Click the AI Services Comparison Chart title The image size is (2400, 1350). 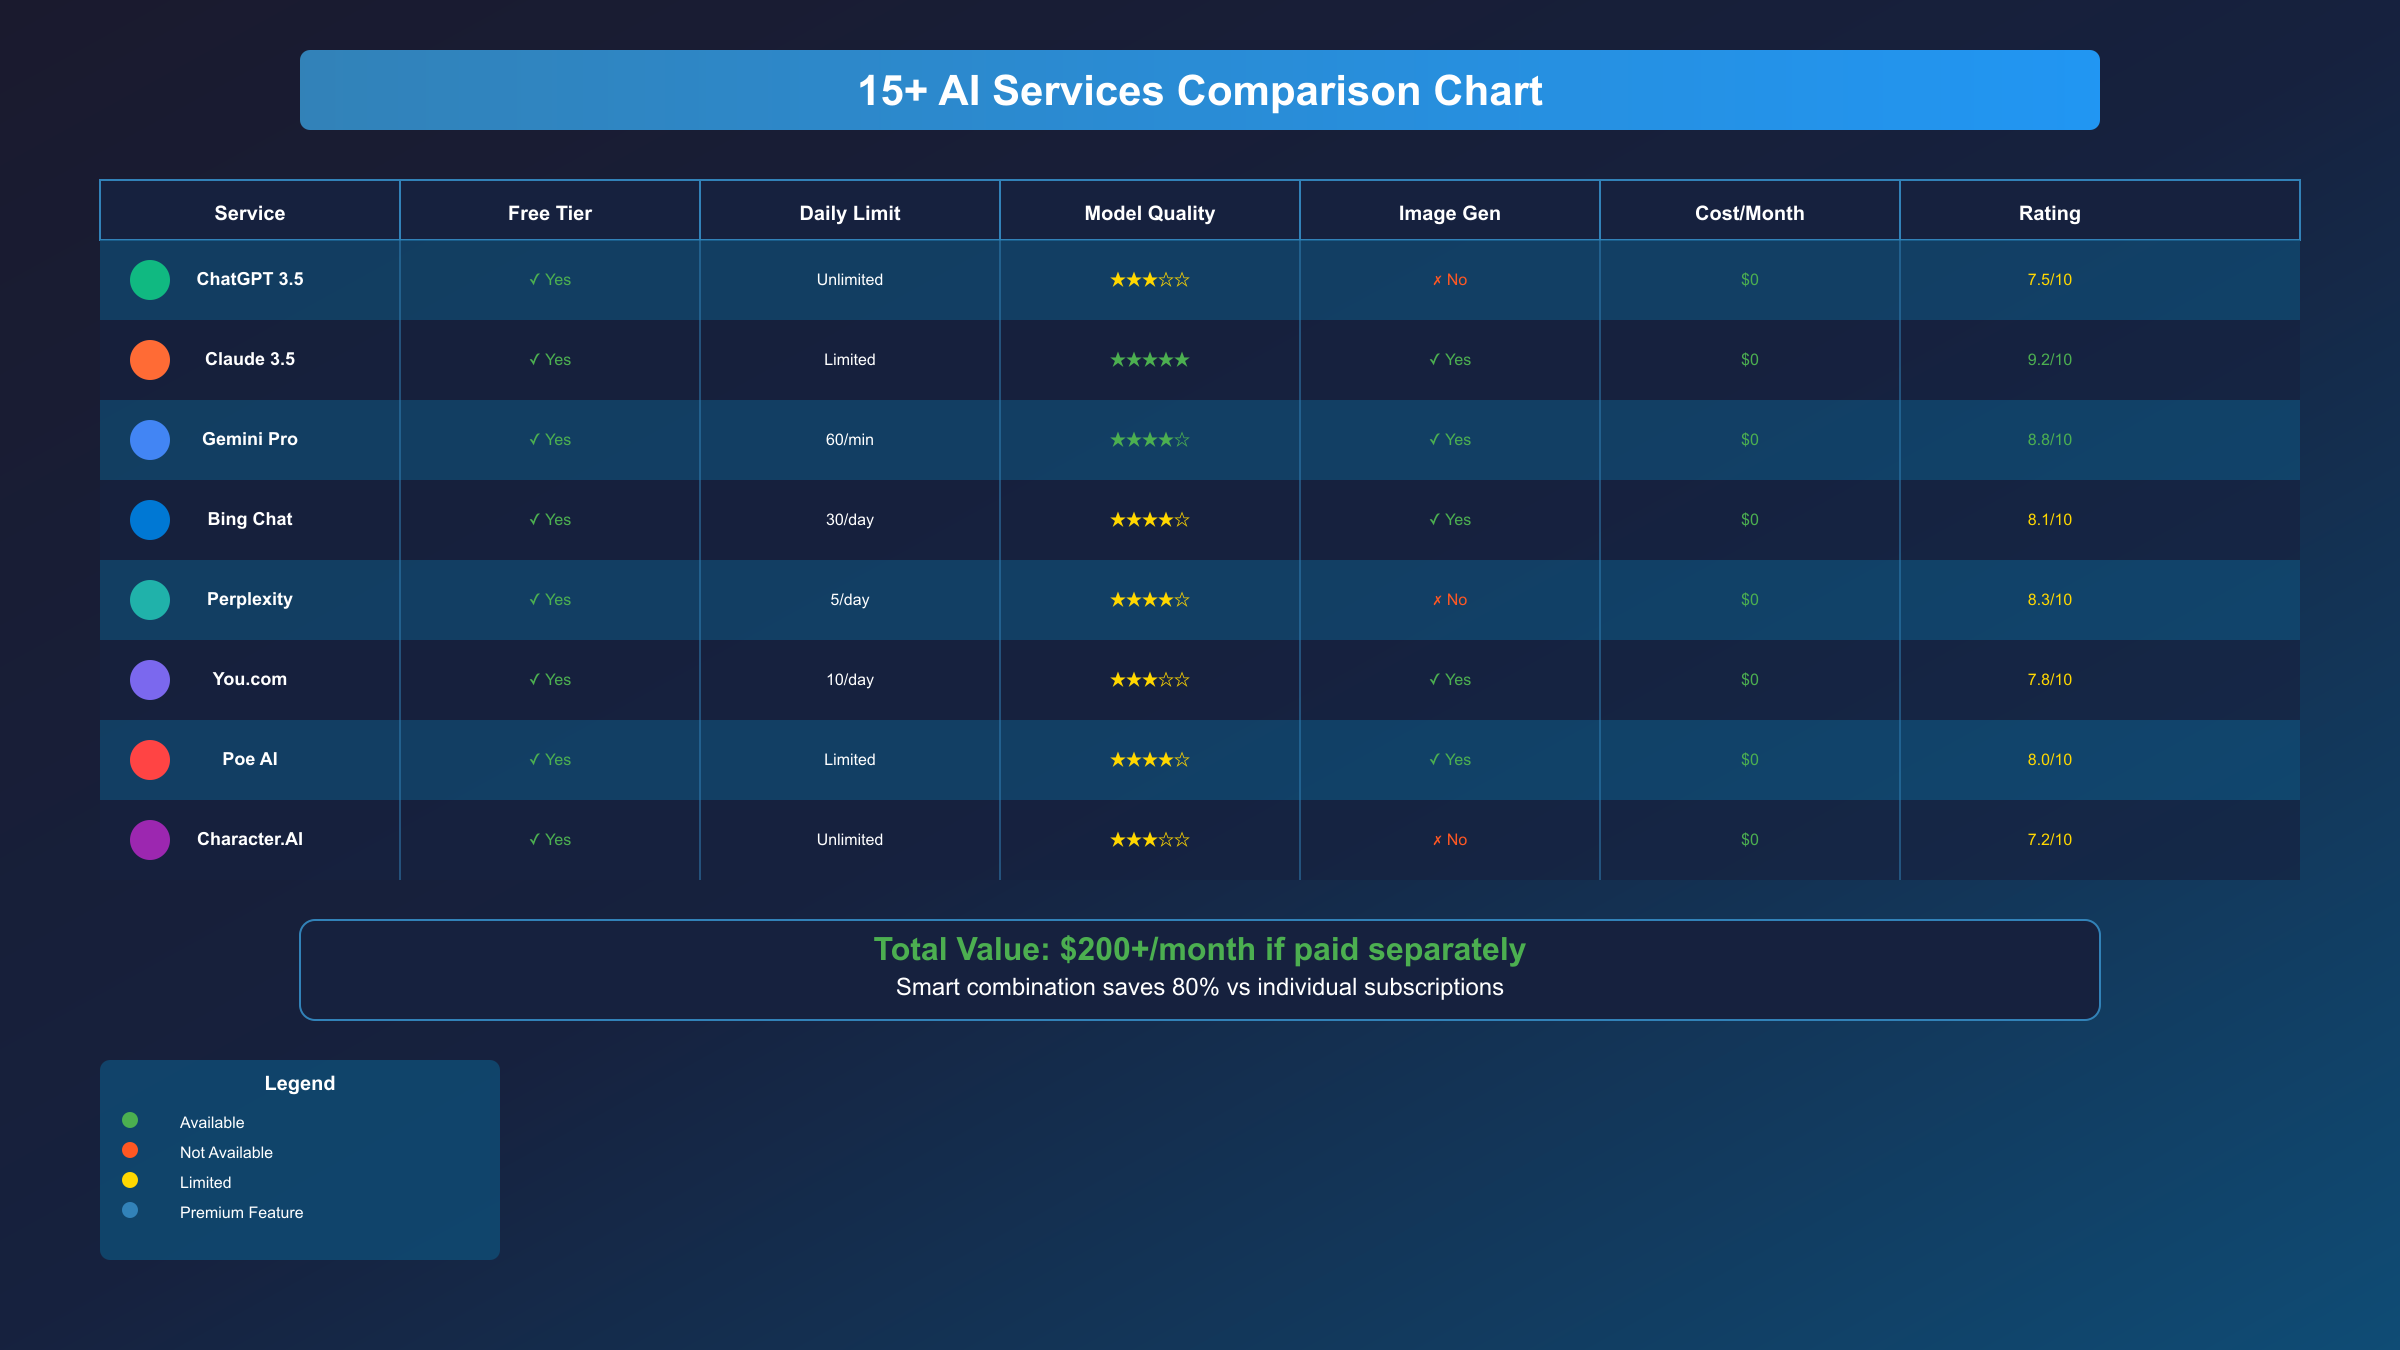[x=1200, y=91]
